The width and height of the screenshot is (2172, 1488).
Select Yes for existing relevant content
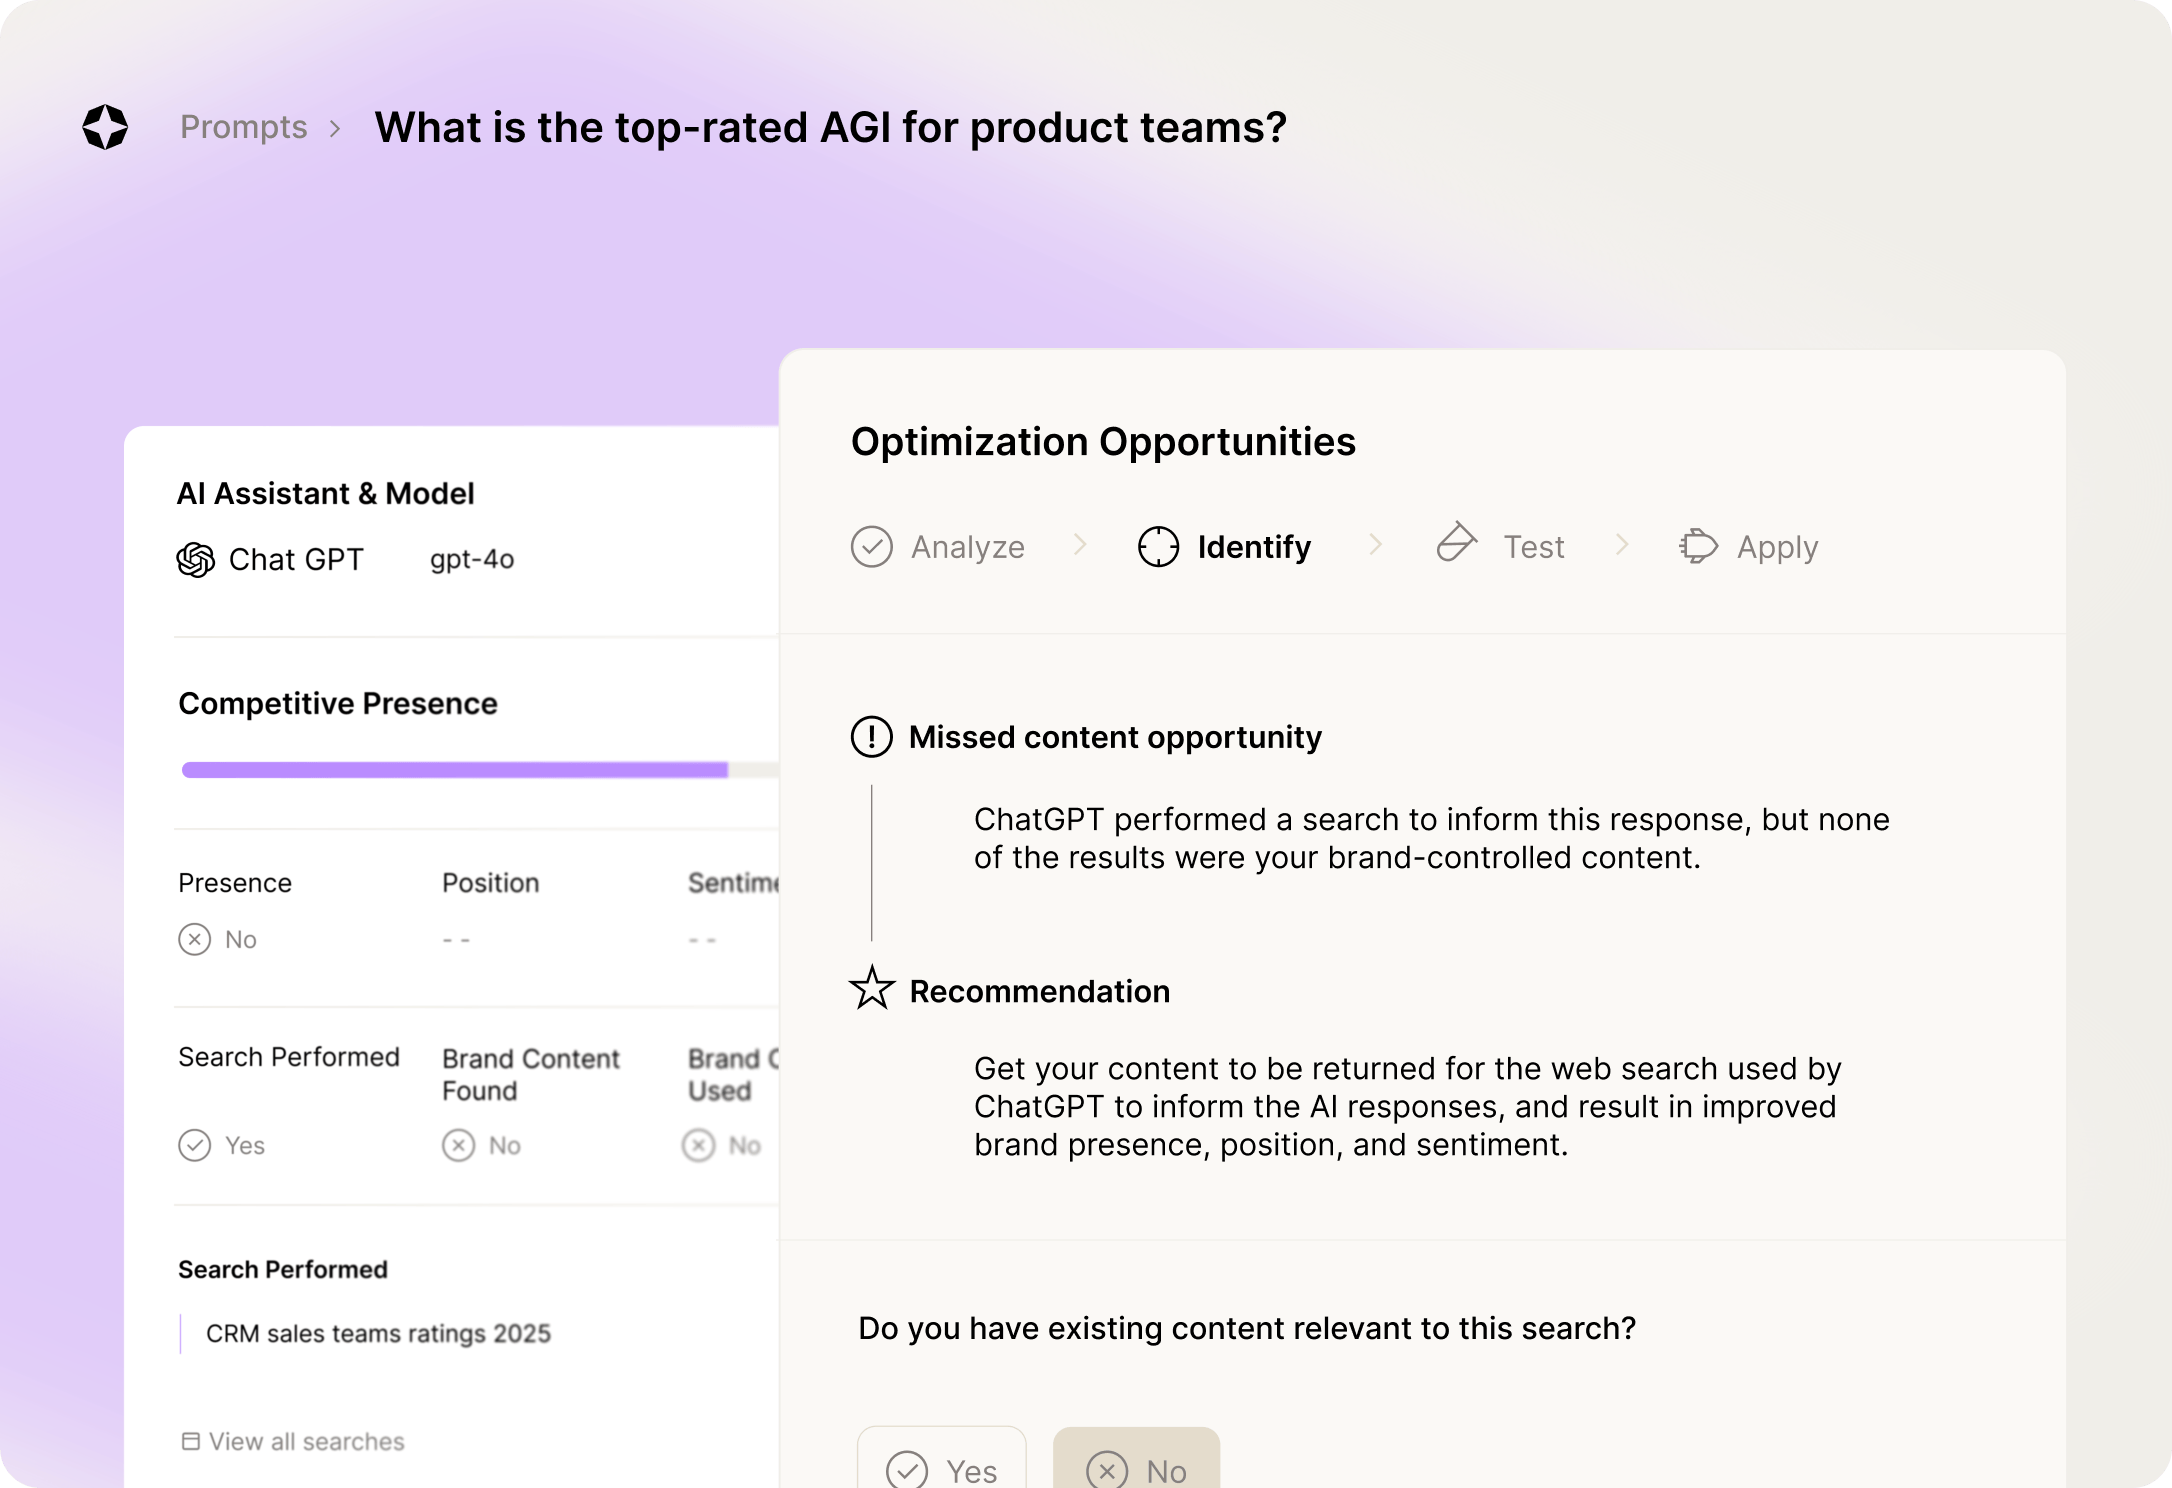point(942,1466)
